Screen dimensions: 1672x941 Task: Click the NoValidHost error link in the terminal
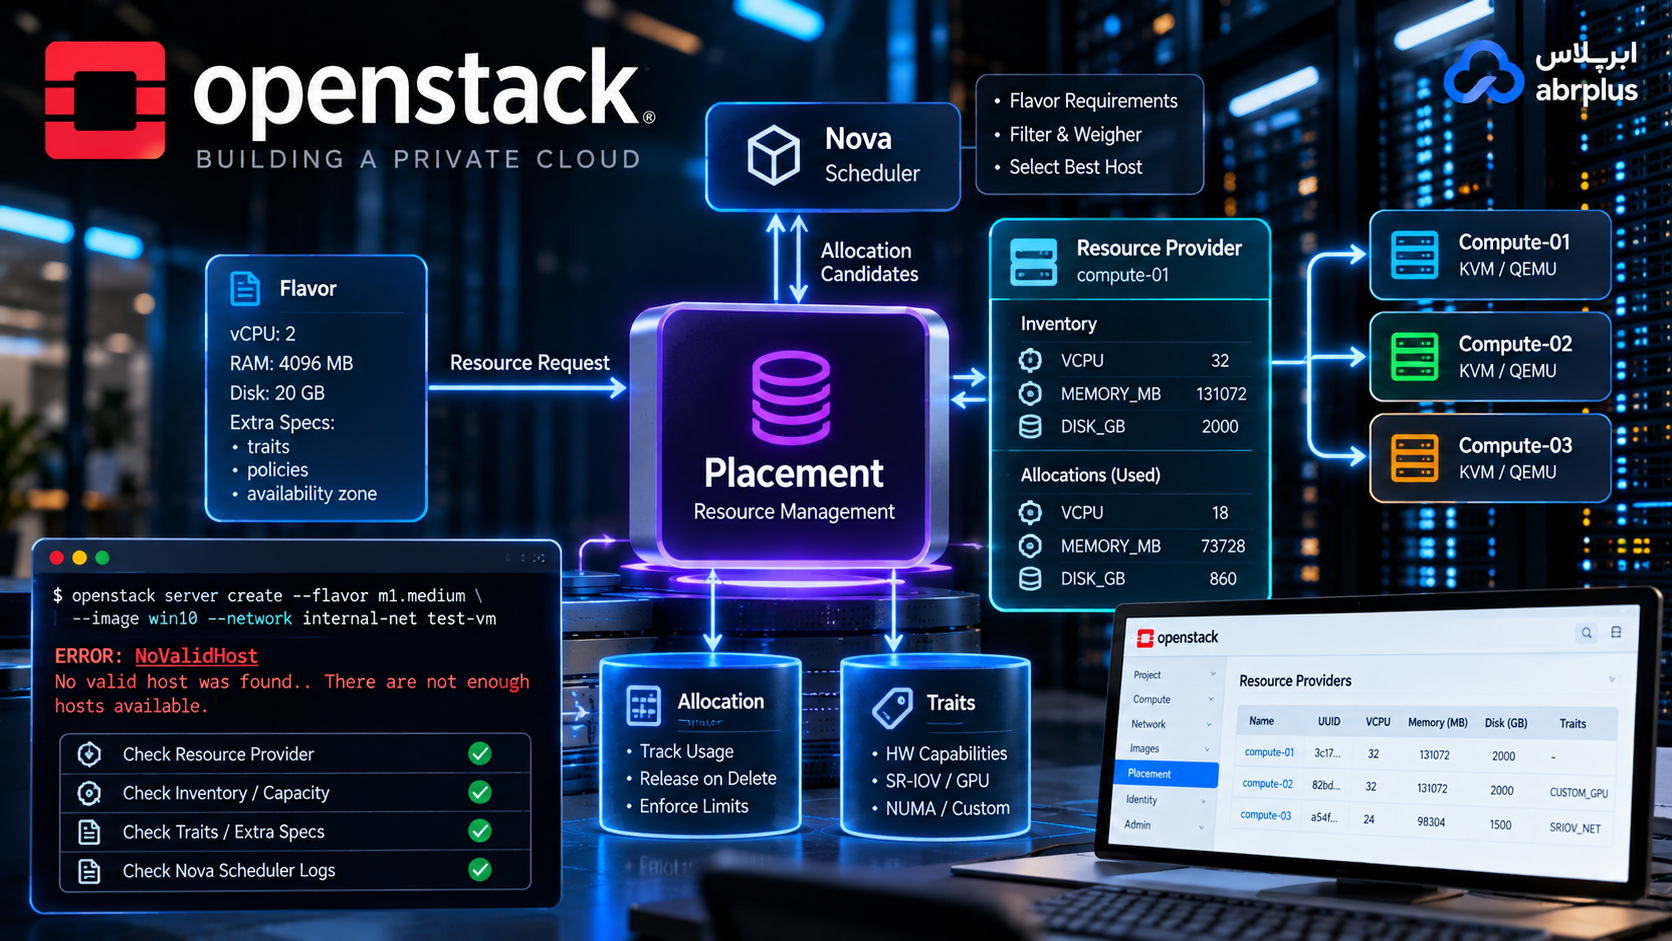196,656
